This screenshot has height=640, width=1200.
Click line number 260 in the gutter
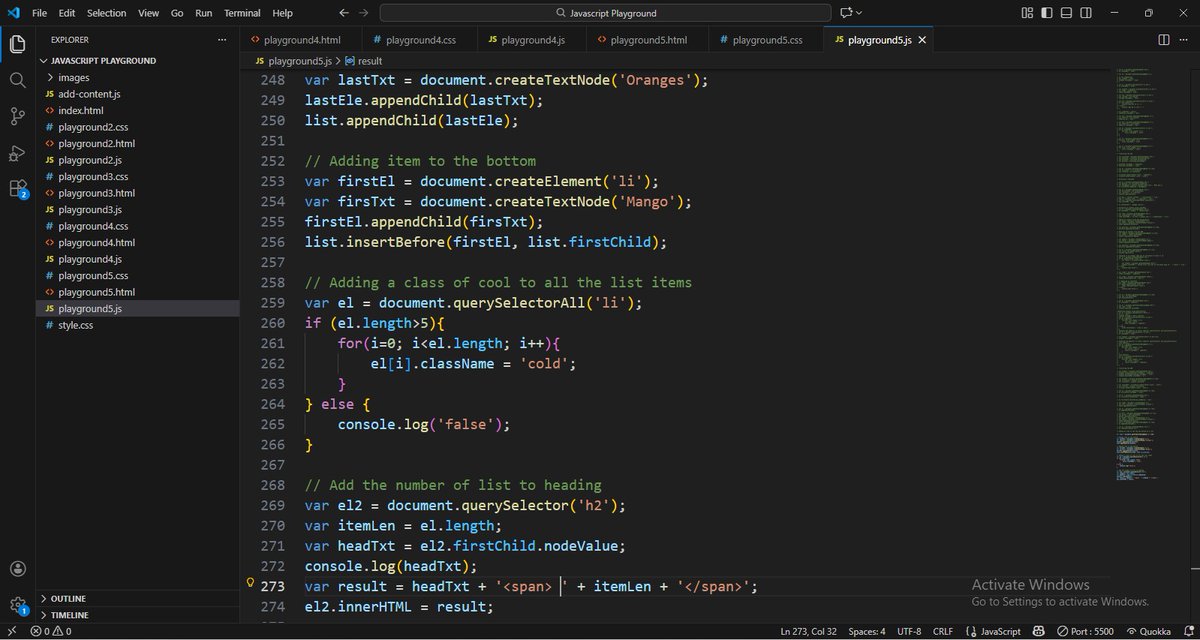click(x=272, y=323)
